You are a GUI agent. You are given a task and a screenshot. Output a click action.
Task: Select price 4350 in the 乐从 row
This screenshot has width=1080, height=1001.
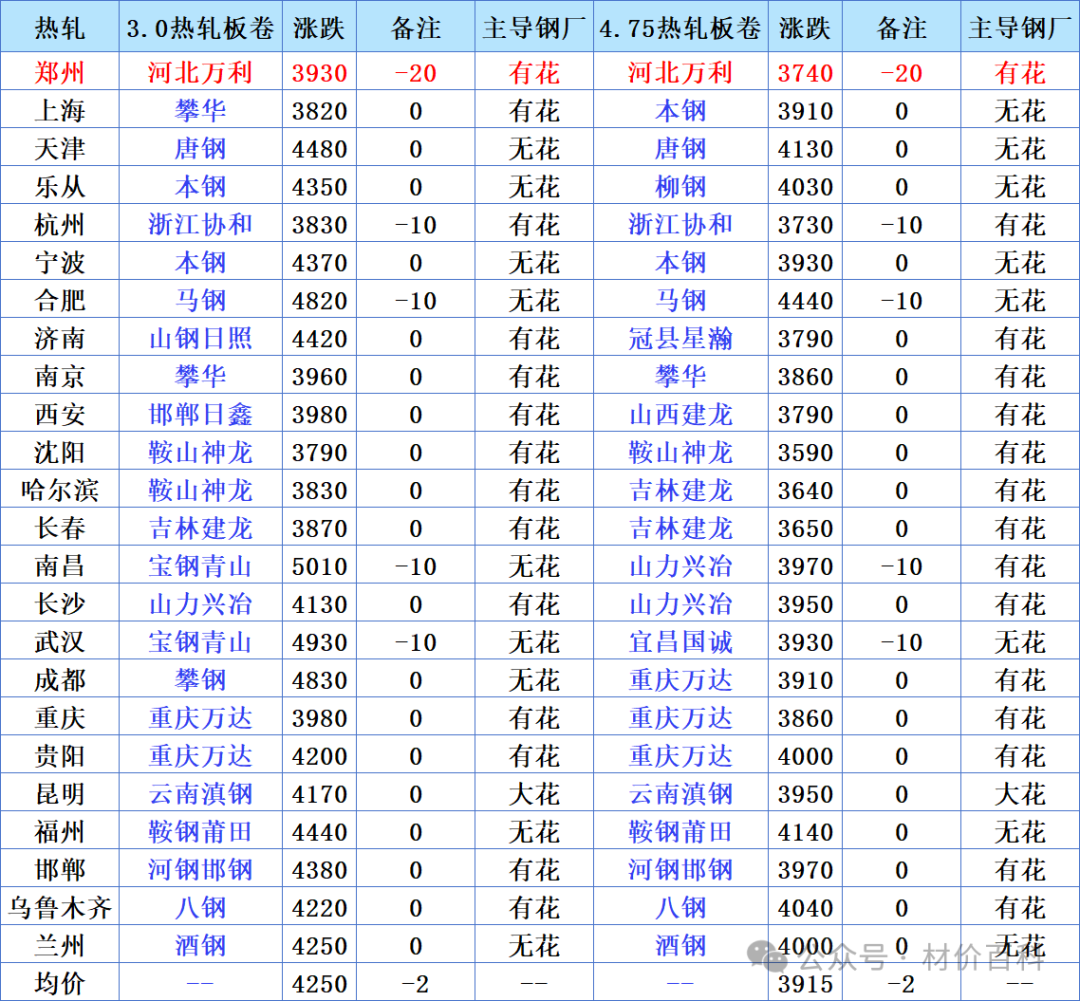pos(319,186)
